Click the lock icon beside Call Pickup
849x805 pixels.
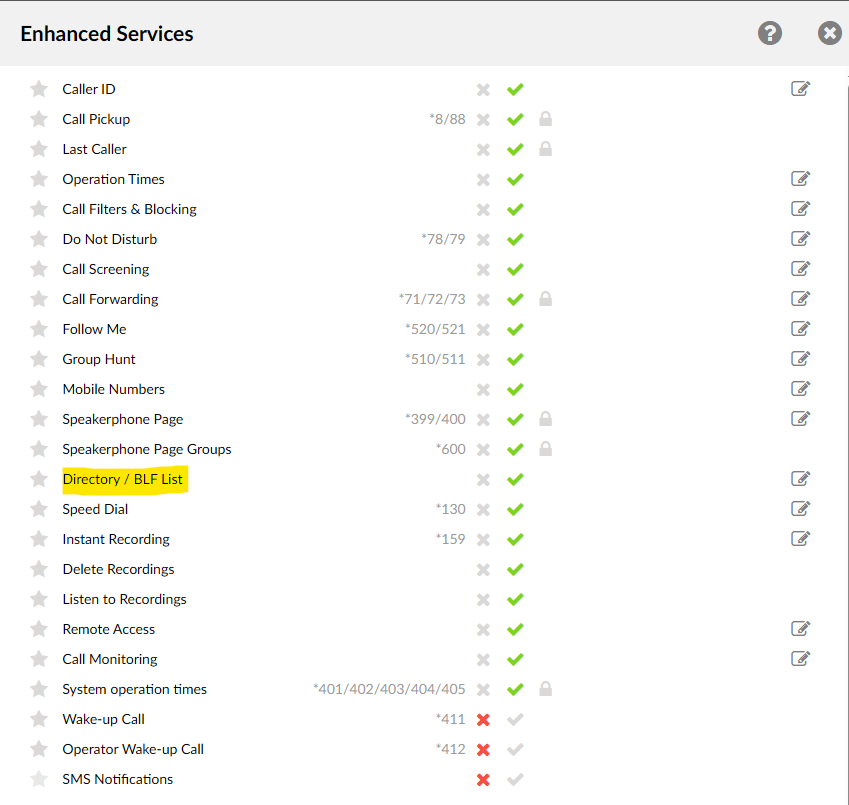click(545, 119)
